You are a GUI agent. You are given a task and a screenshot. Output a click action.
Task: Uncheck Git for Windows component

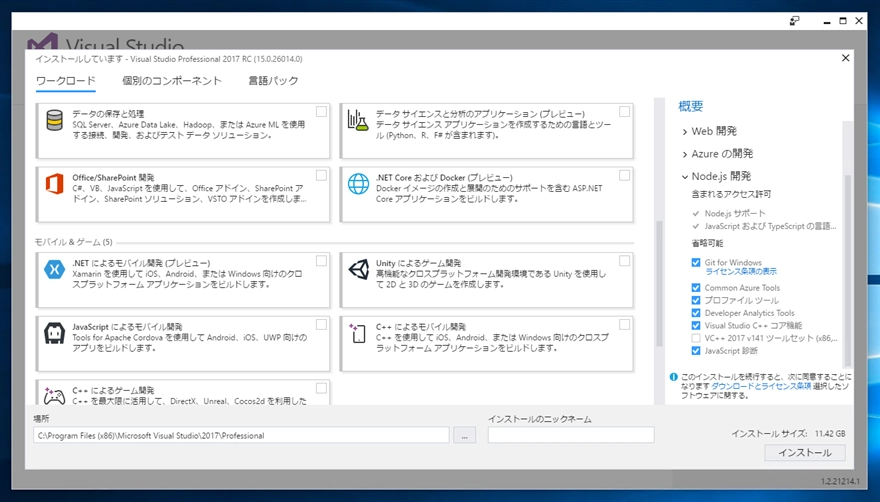[696, 262]
